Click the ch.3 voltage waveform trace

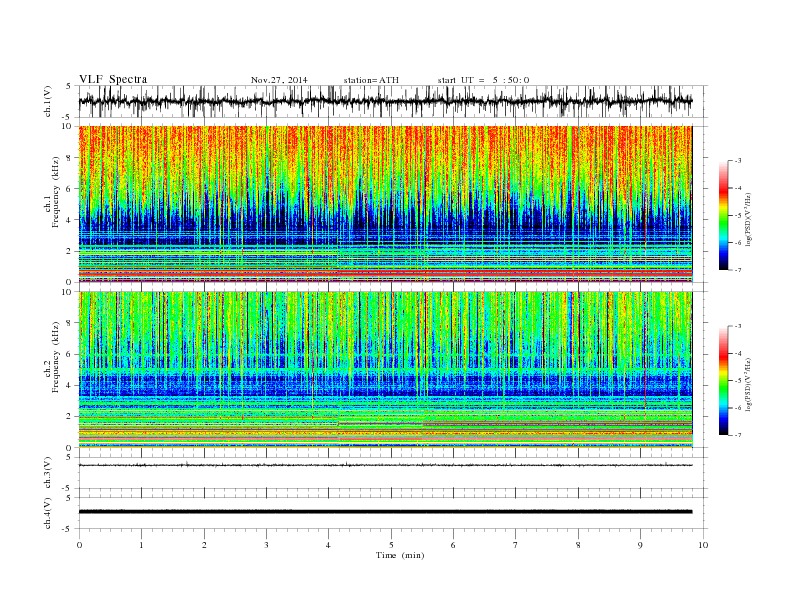pyautogui.click(x=385, y=465)
